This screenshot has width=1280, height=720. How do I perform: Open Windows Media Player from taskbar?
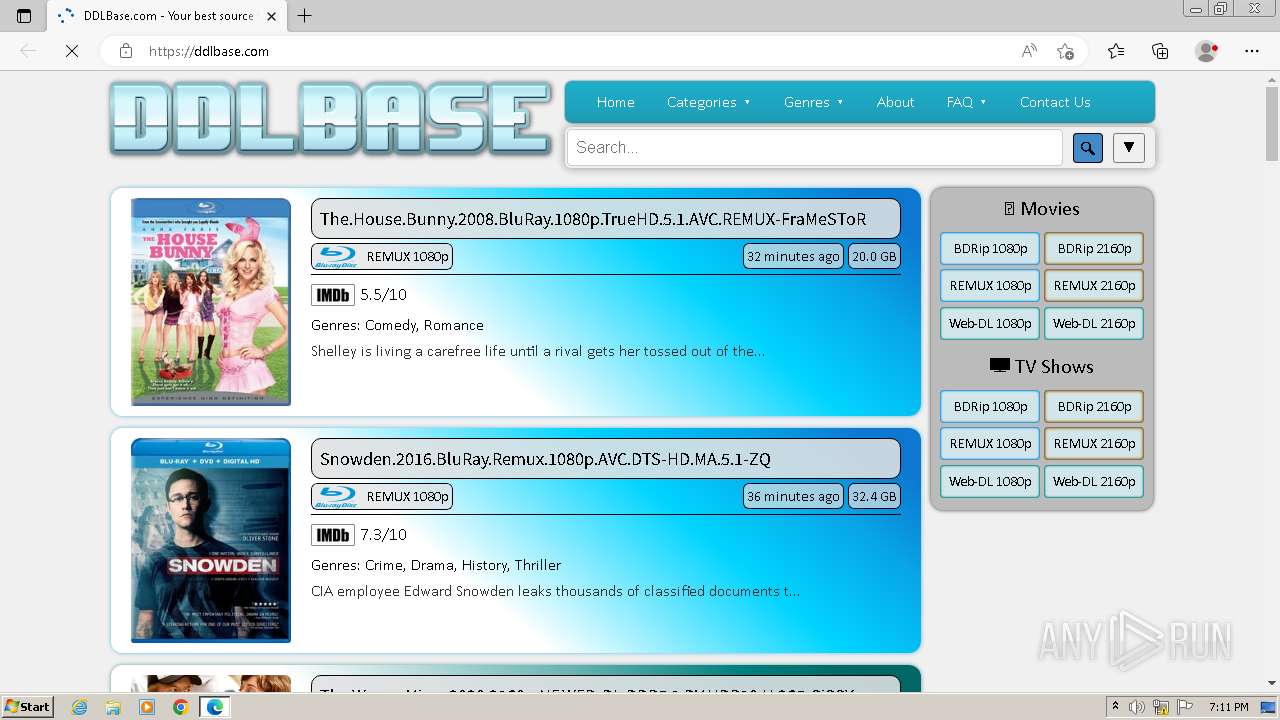[147, 707]
